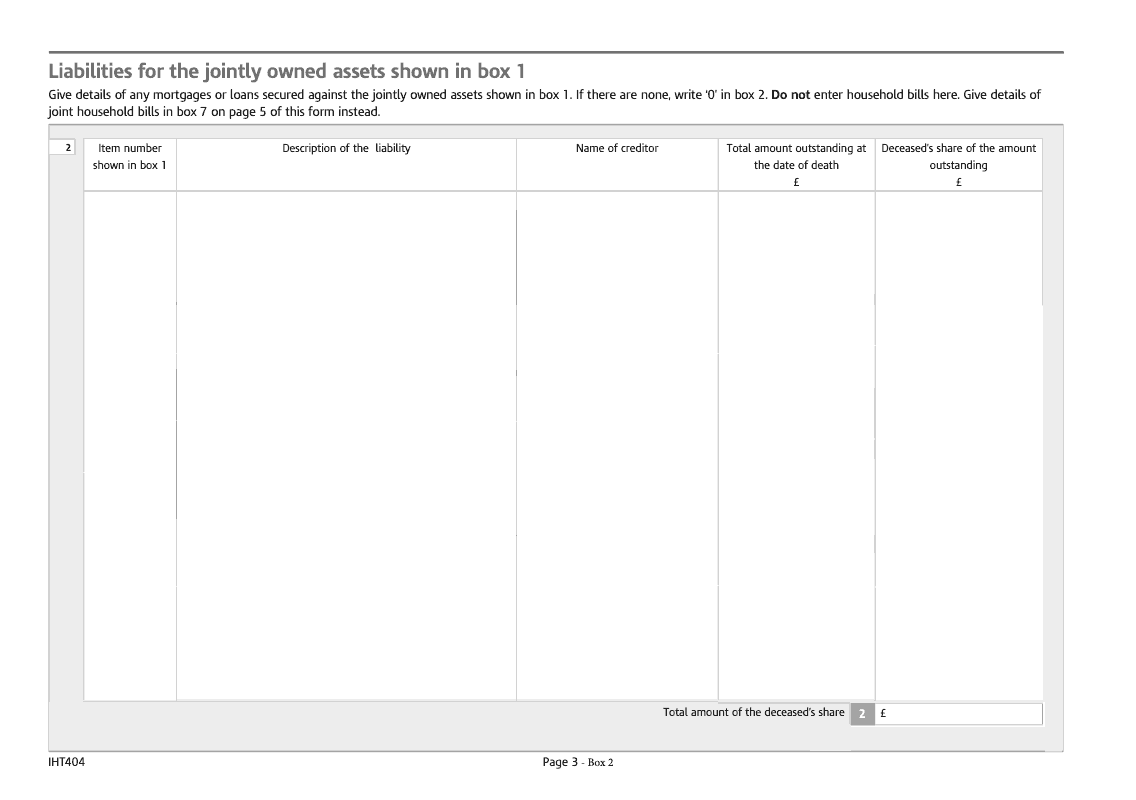Click the 'Item number shown in box 1' header
This screenshot has width=1136, height=800.
coord(130,157)
